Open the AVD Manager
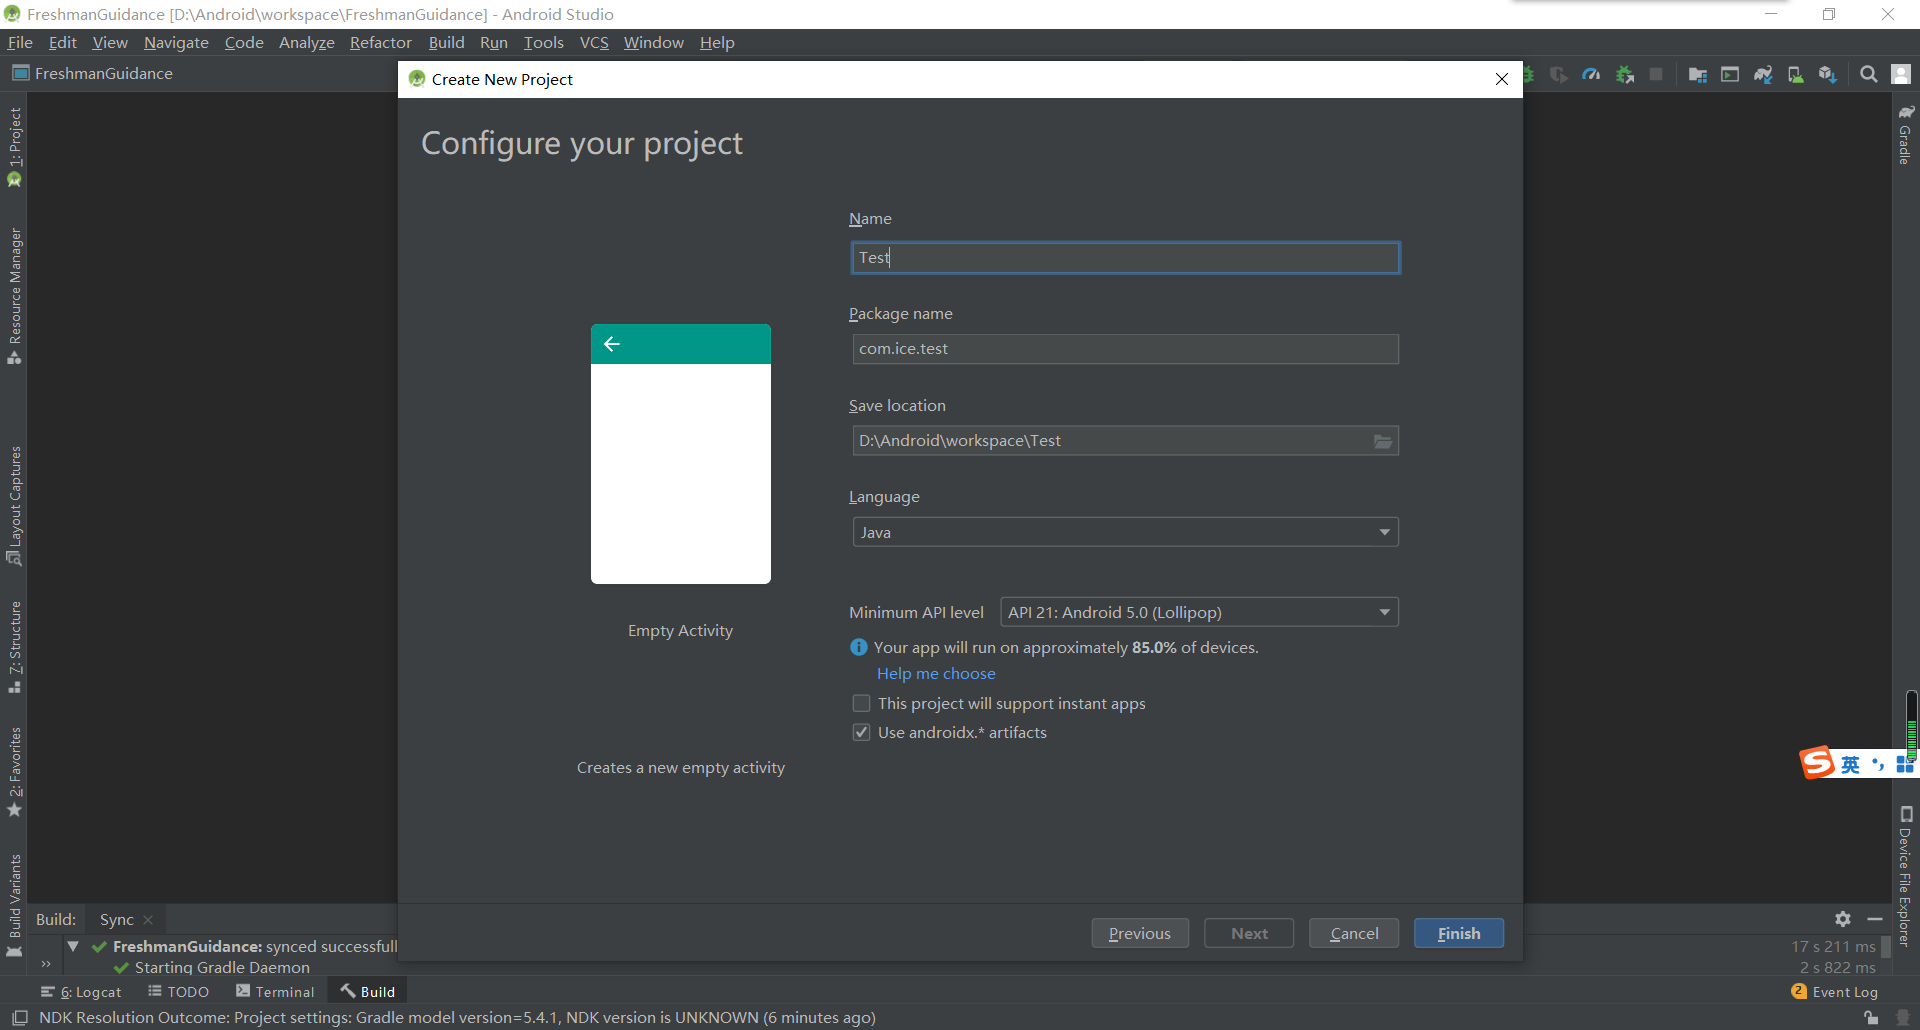The width and height of the screenshot is (1920, 1030). (1796, 74)
